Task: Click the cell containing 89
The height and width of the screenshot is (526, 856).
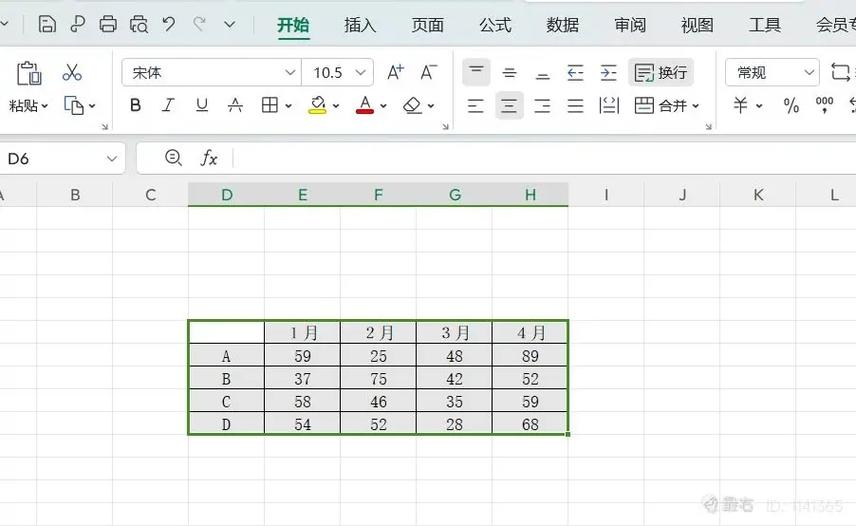Action: click(x=530, y=356)
